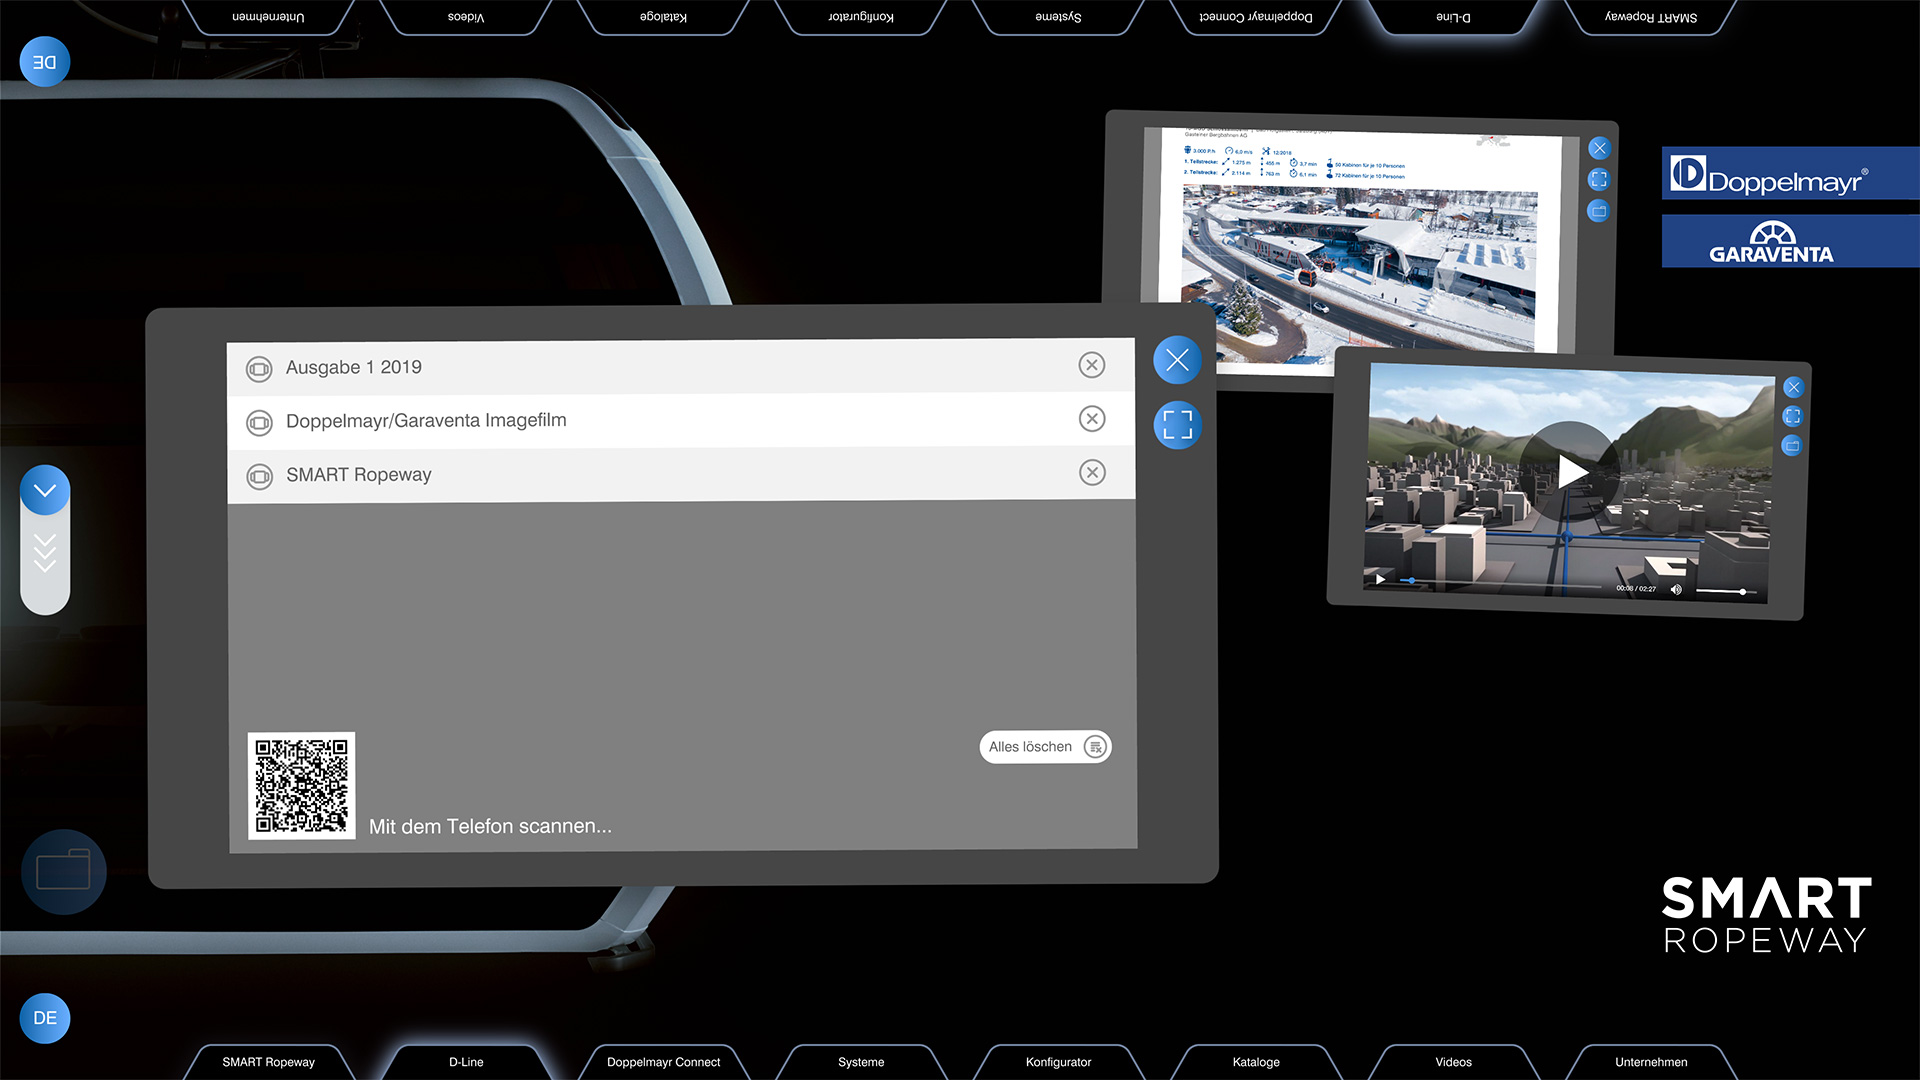Switch language with top mirrored DE button
1920x1080 pixels.
tap(45, 62)
